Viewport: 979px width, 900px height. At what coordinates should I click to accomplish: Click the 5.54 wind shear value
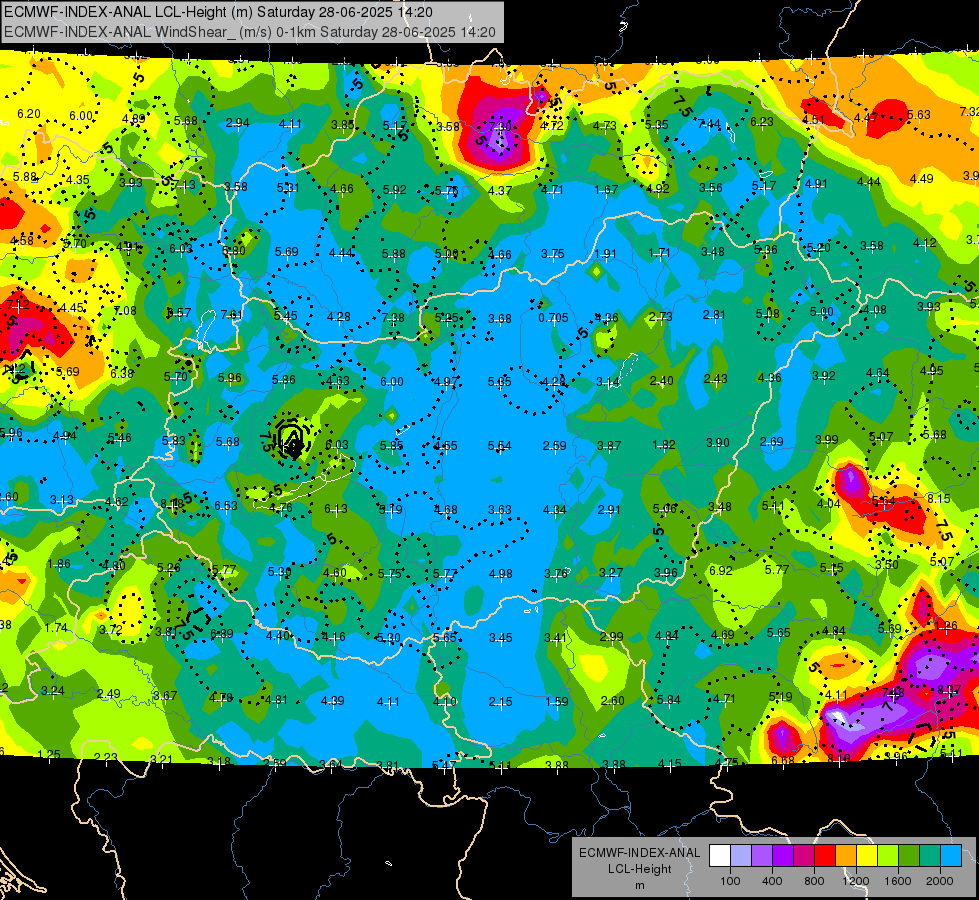pos(499,445)
